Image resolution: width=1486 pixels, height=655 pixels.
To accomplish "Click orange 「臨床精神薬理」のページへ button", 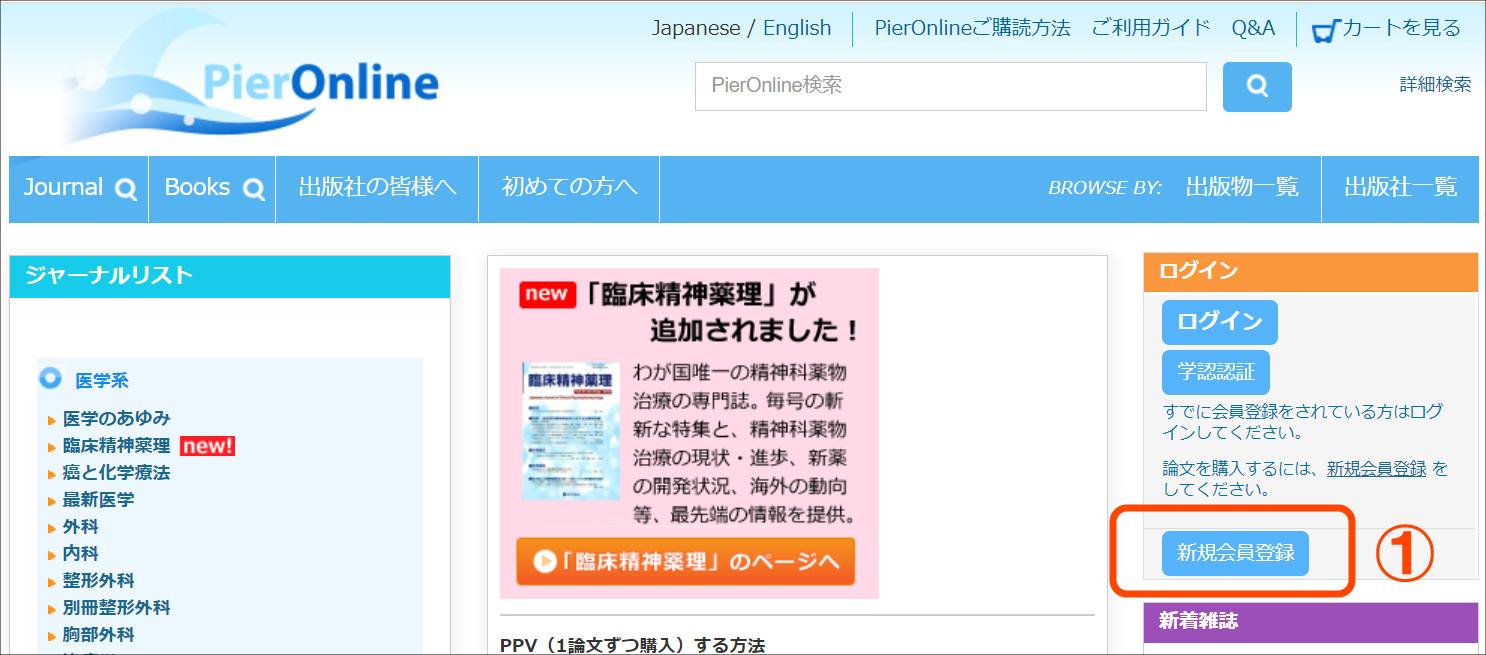I will point(686,561).
